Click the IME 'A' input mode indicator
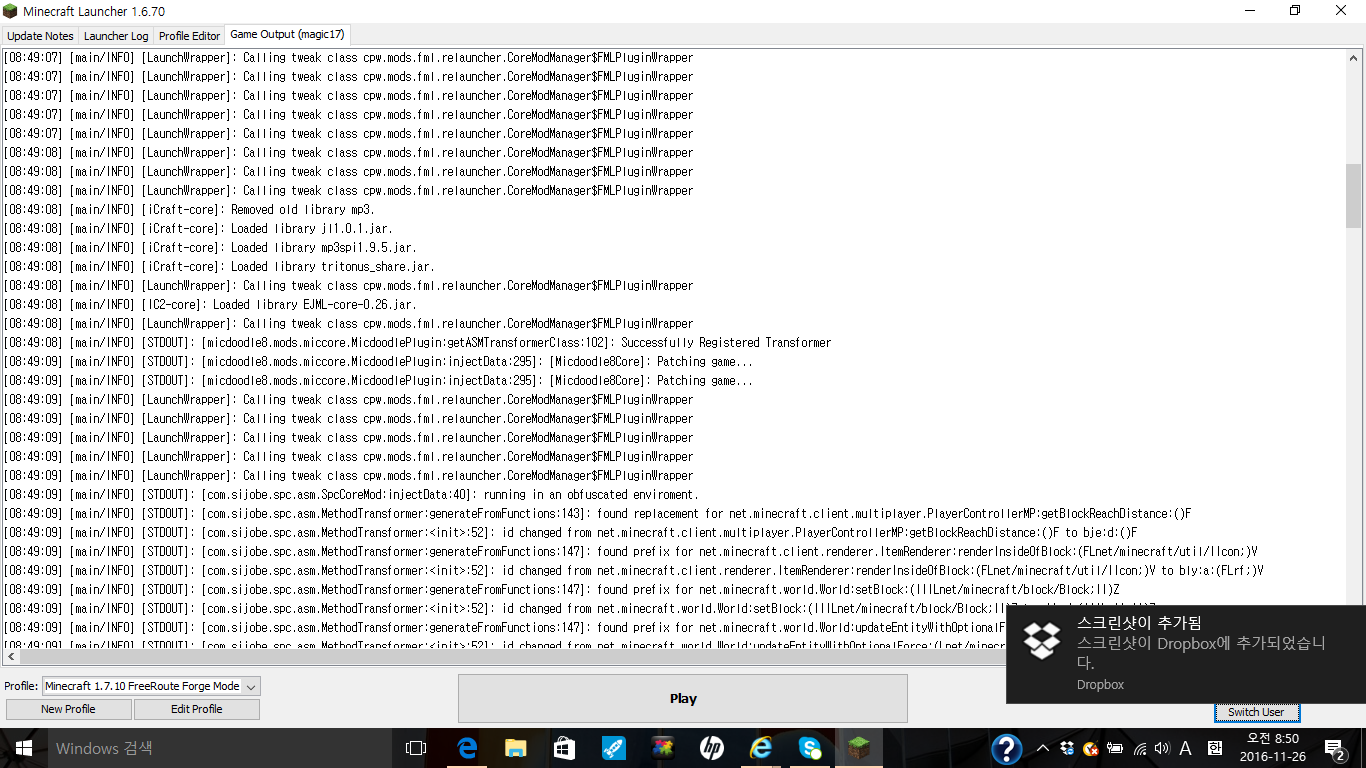This screenshot has width=1366, height=768. point(1186,748)
